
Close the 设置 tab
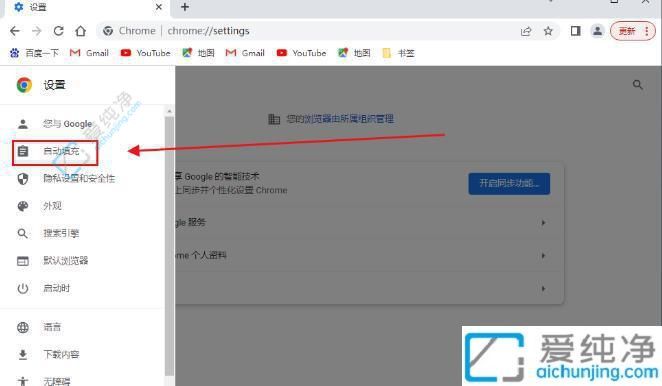tap(159, 7)
